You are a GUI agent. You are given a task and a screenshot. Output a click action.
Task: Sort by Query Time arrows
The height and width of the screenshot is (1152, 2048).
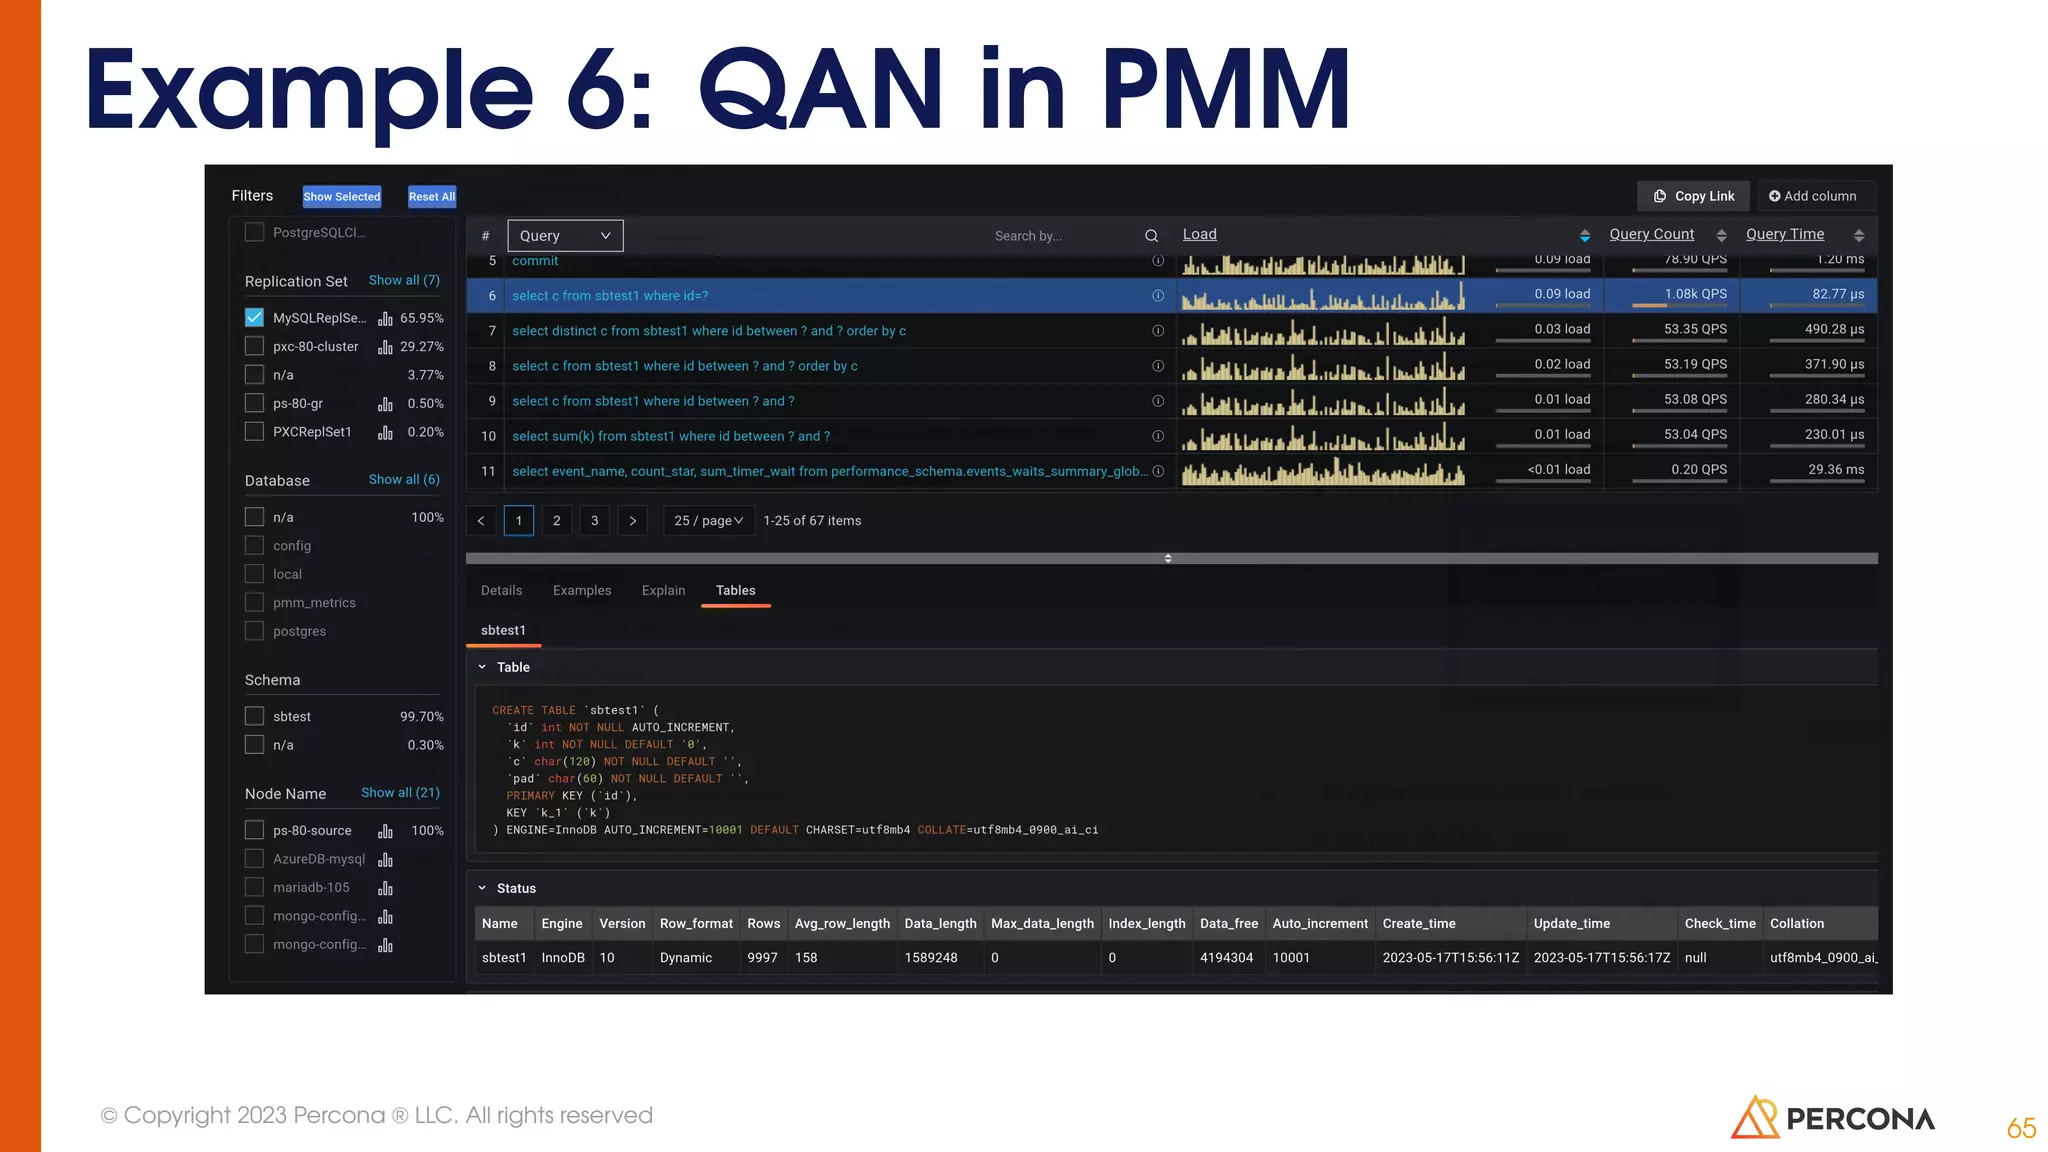(x=1858, y=236)
